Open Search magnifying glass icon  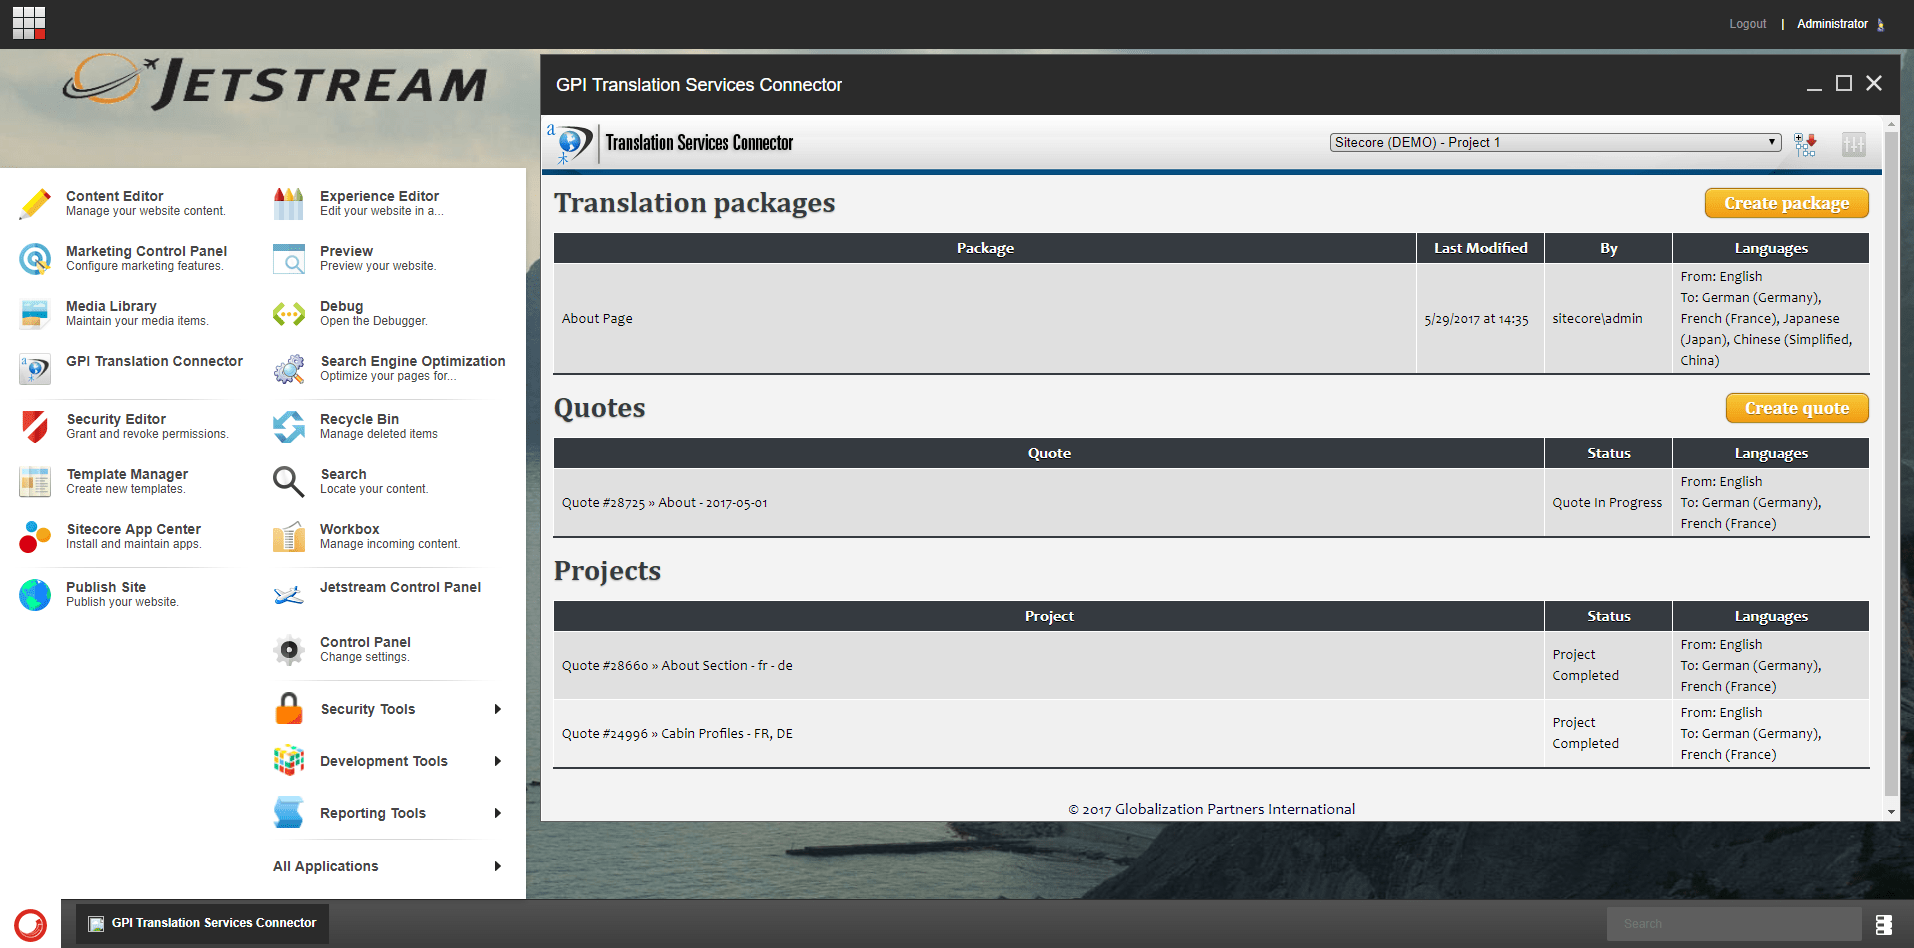tap(289, 482)
